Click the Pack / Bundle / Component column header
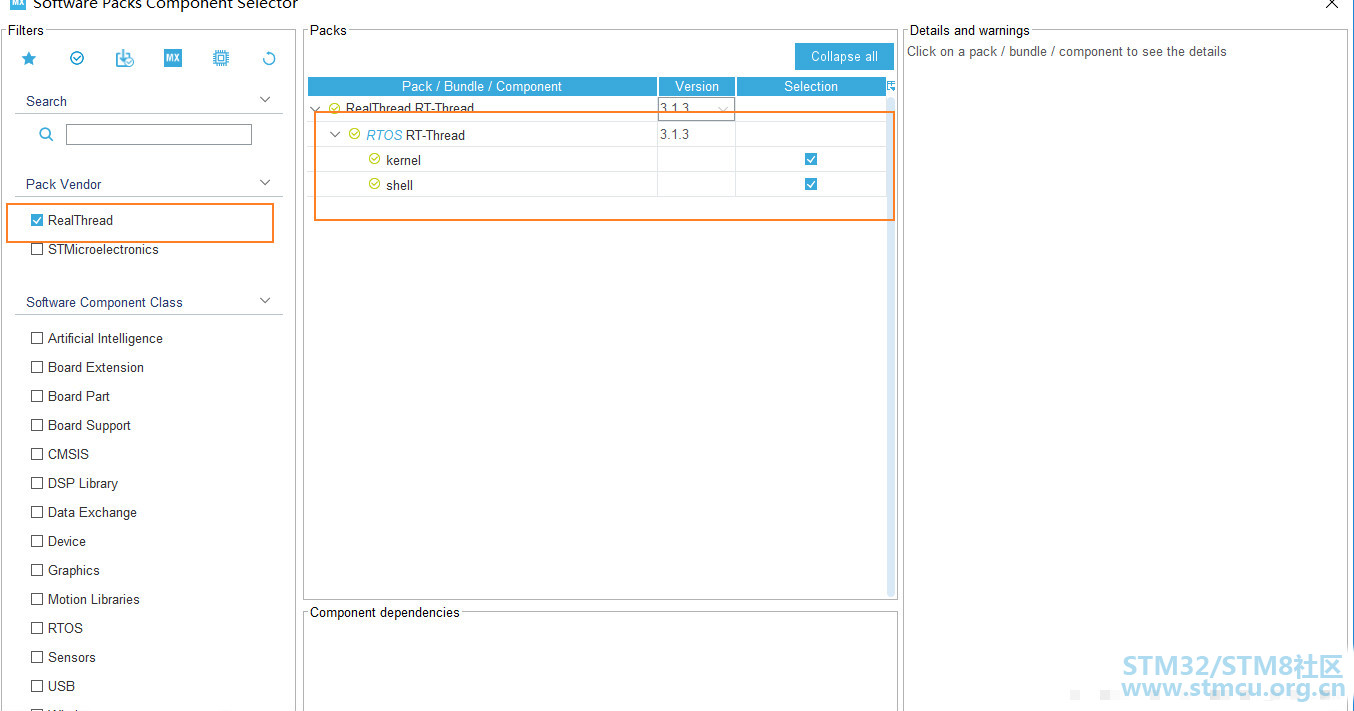1354x711 pixels. 482,86
